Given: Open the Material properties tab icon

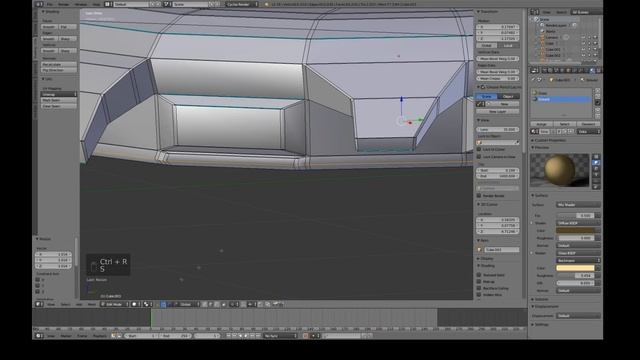Looking at the screenshot, I should coord(592,71).
